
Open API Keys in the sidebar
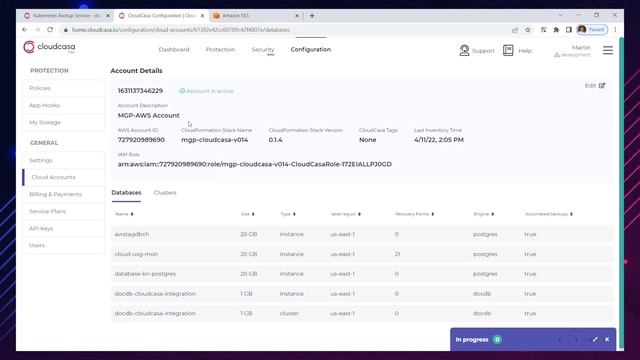[63, 228]
